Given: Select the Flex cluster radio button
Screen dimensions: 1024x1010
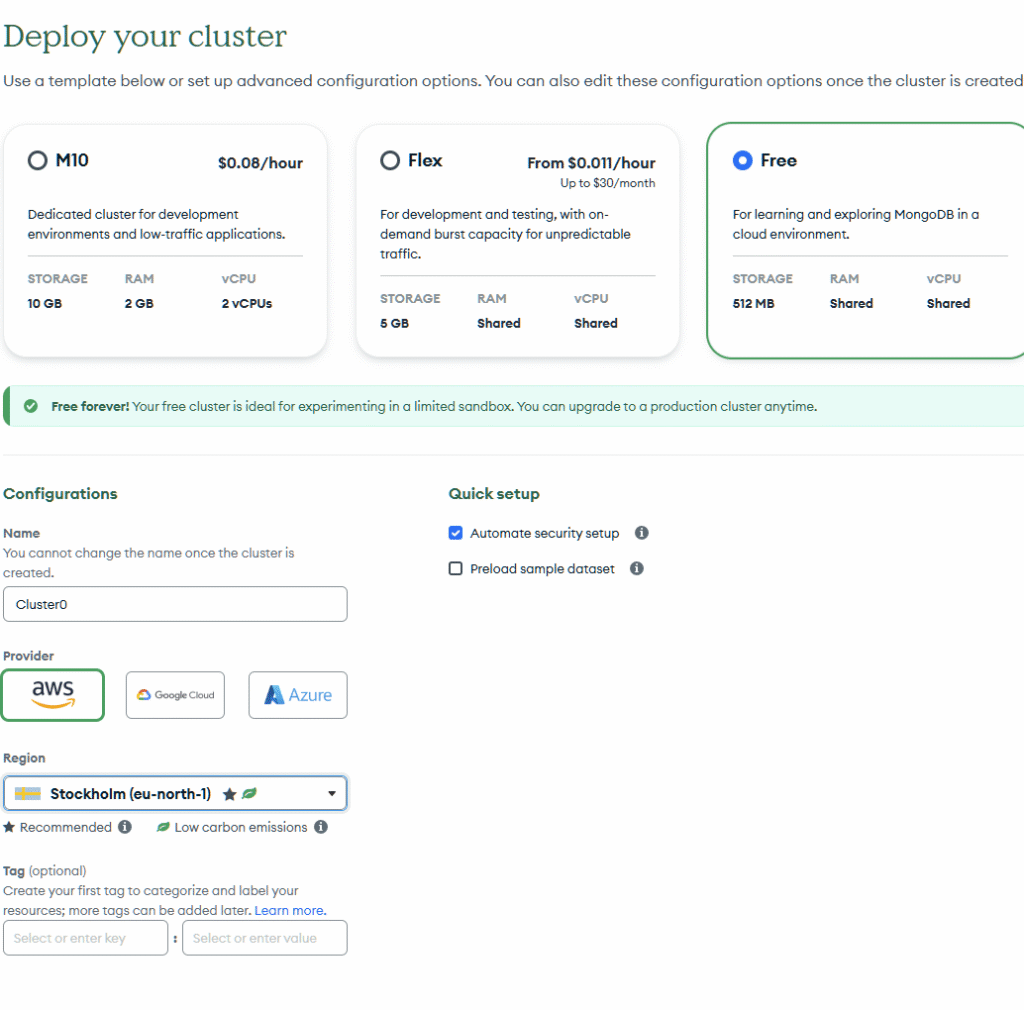Looking at the screenshot, I should coord(390,161).
